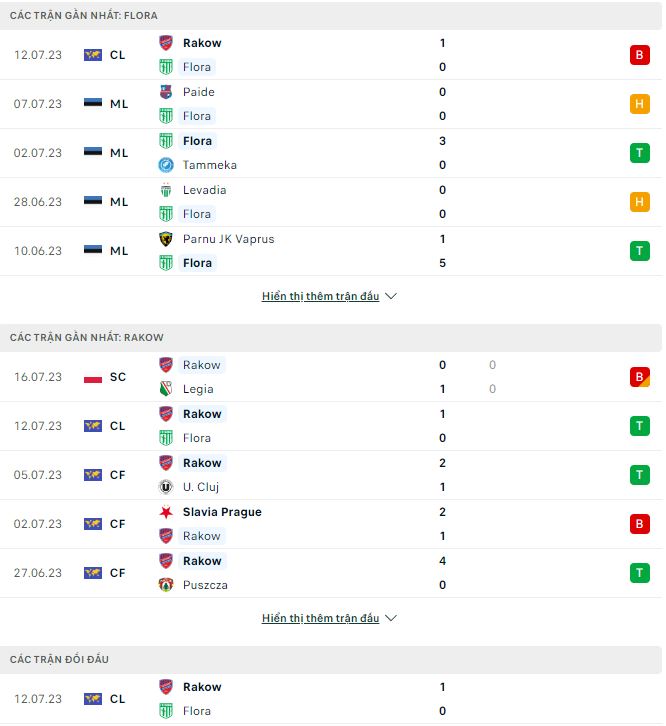Click 'Hiển thị thêm trận đấu' under Flora
The image size is (666, 726).
(x=320, y=296)
